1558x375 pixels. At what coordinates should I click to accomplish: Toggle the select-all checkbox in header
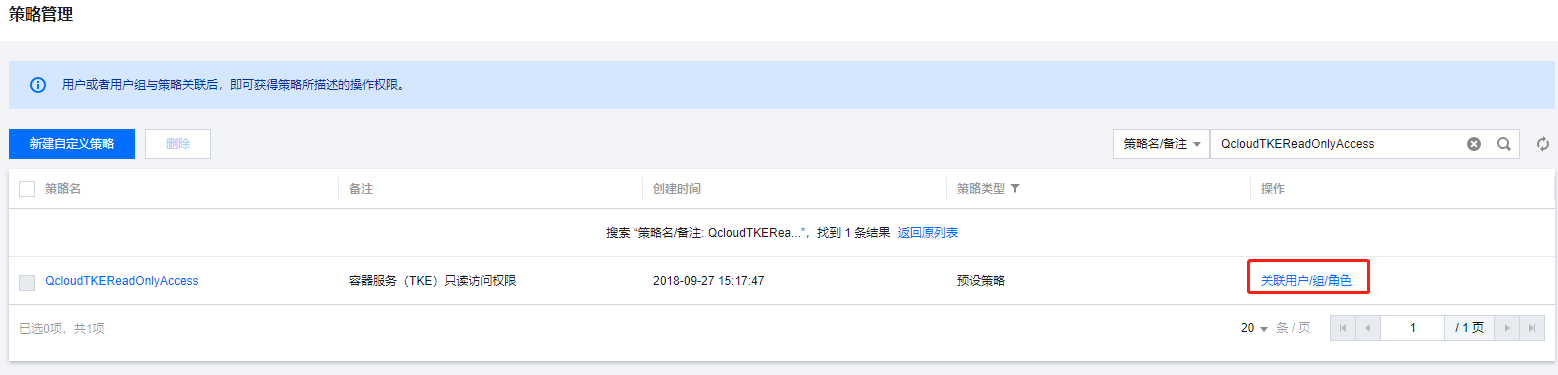coord(27,189)
